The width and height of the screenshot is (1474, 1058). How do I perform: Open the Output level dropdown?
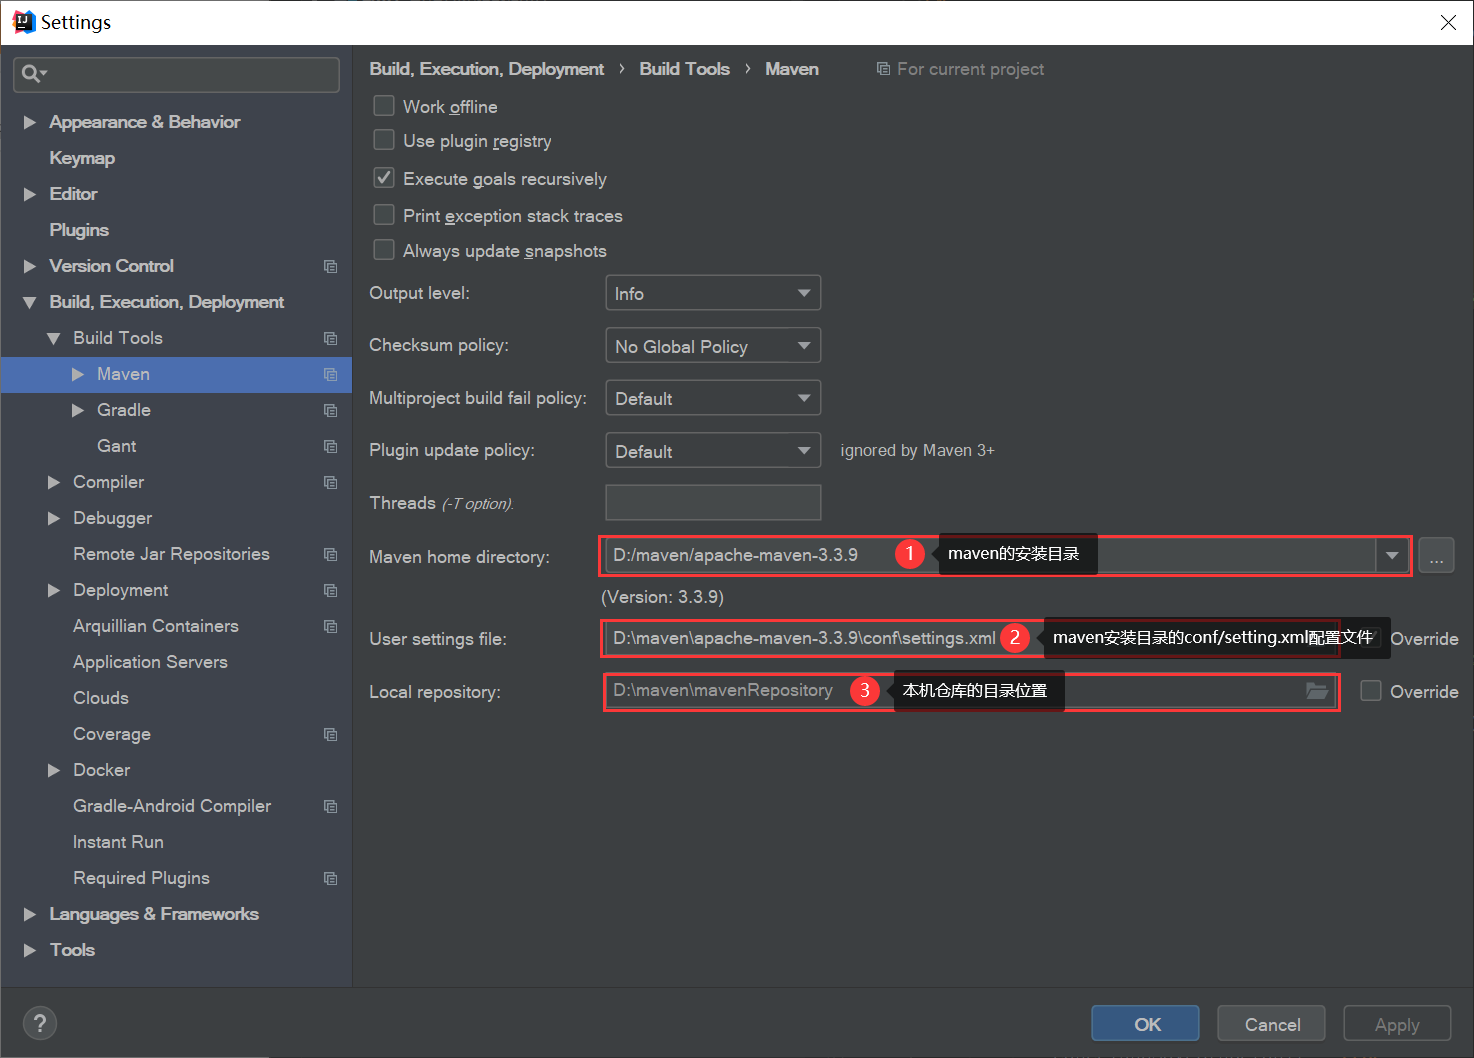(x=713, y=293)
